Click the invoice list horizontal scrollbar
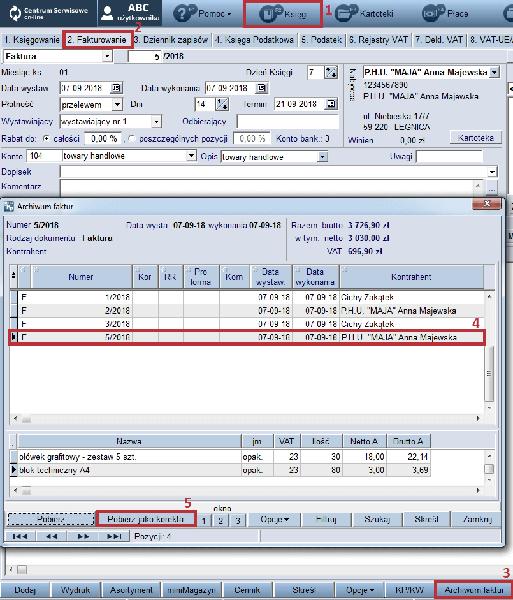The image size is (513, 600). [247, 419]
